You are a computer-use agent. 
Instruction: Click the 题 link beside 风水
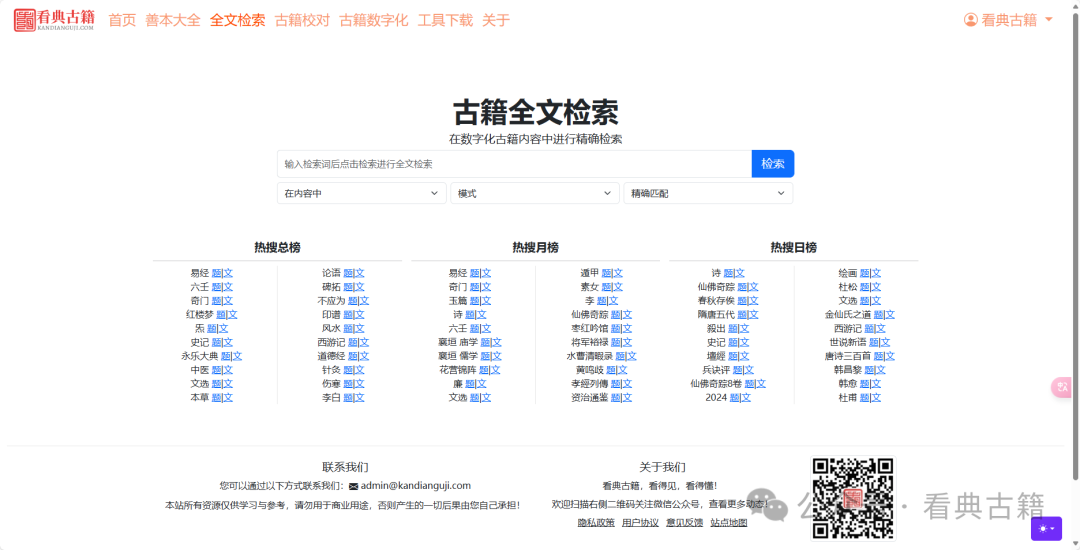(x=348, y=328)
